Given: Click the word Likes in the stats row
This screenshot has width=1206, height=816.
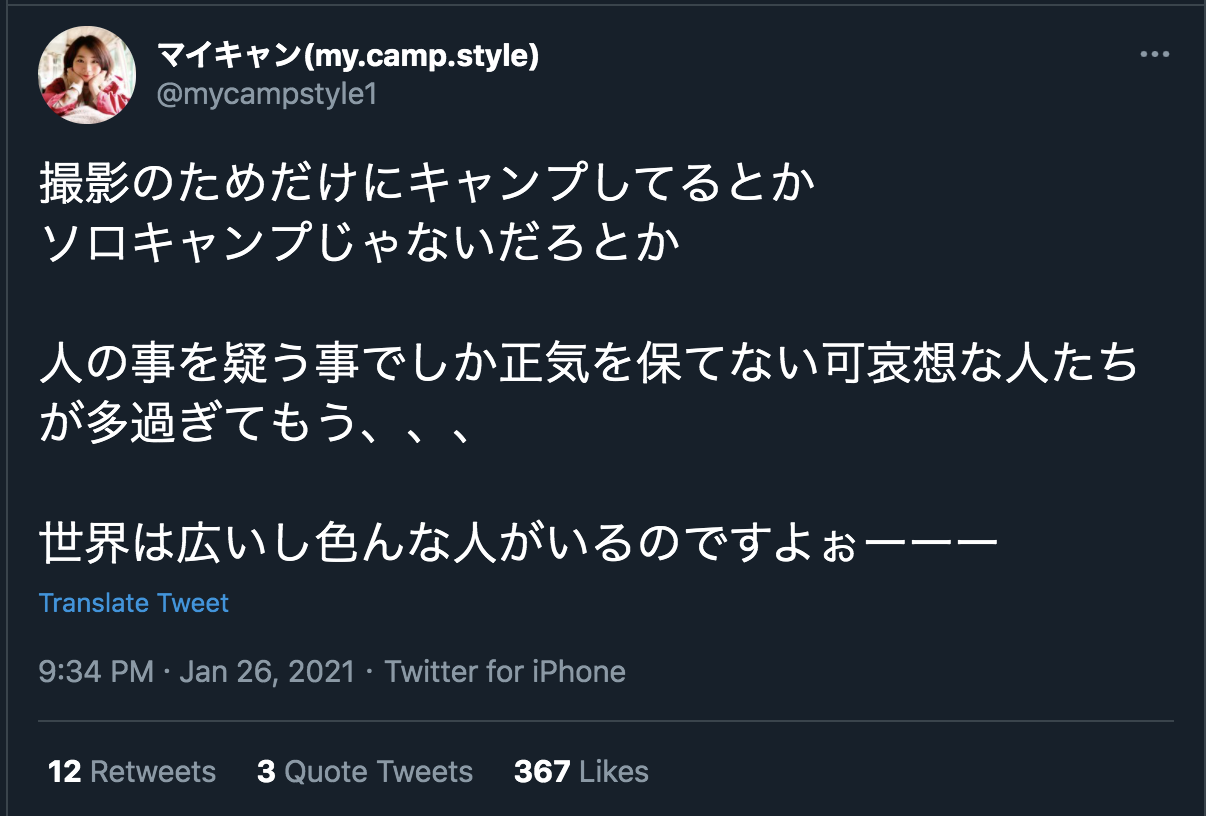Looking at the screenshot, I should pyautogui.click(x=614, y=771).
